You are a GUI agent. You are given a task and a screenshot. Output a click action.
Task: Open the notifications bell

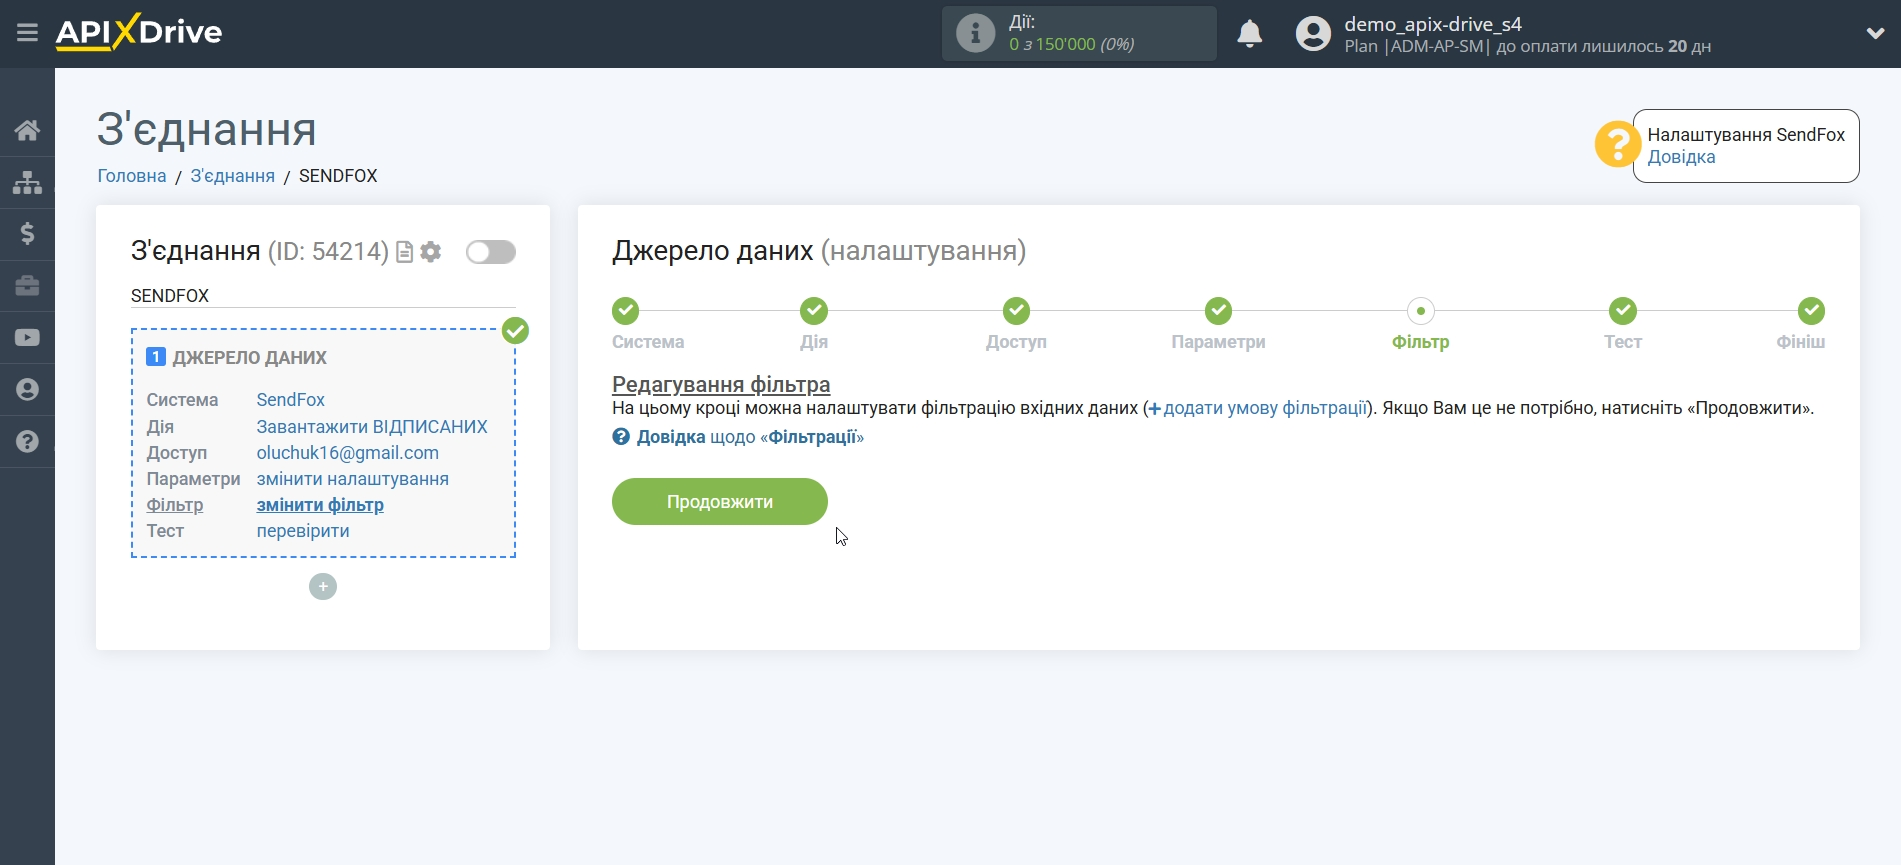tap(1249, 34)
